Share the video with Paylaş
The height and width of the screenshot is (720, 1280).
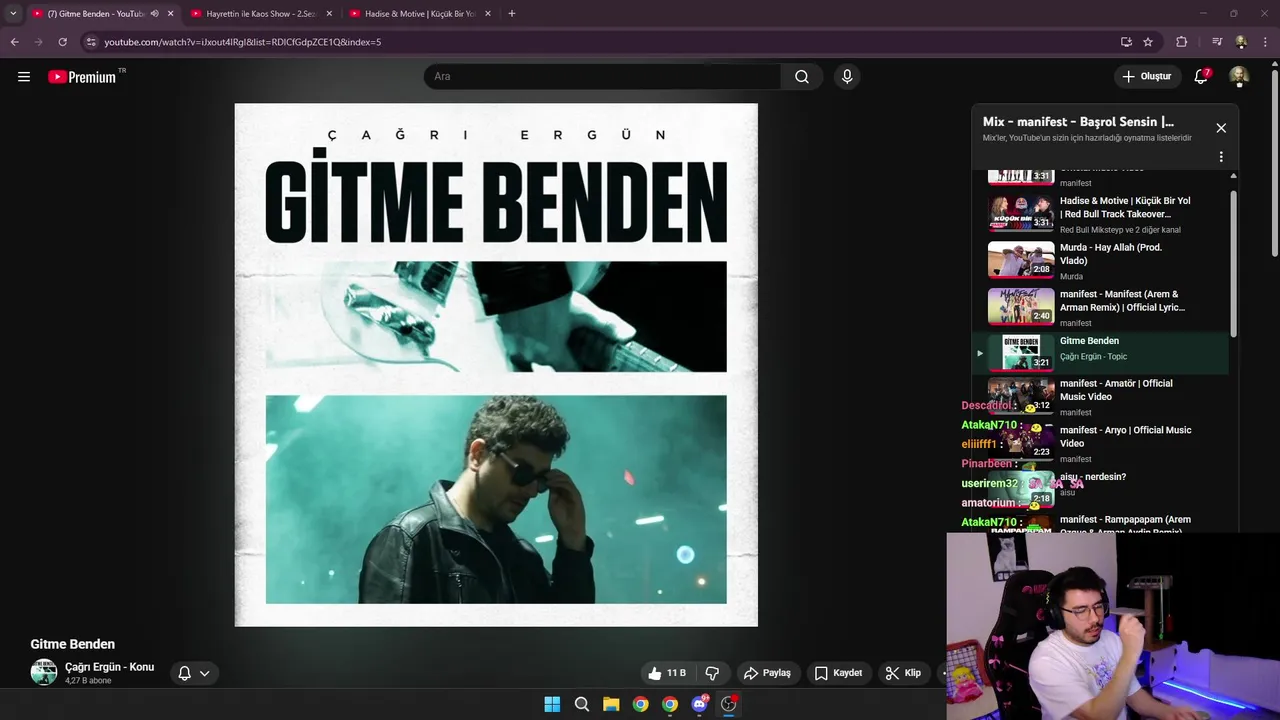pos(767,673)
